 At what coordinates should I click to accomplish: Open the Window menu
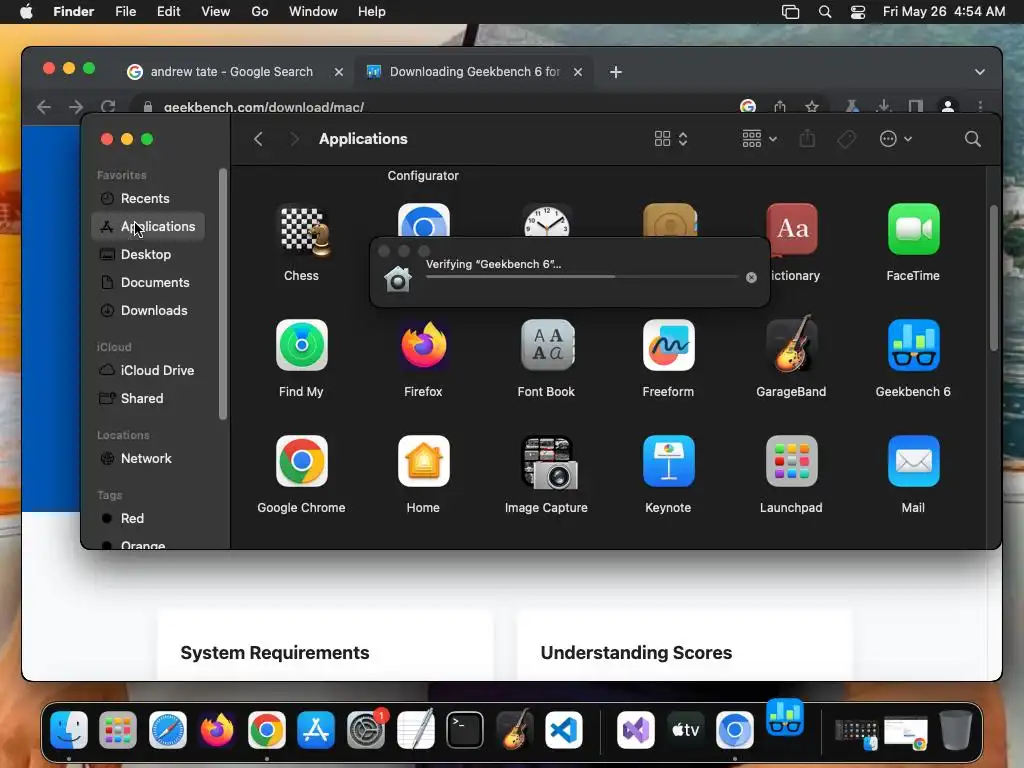(x=313, y=11)
